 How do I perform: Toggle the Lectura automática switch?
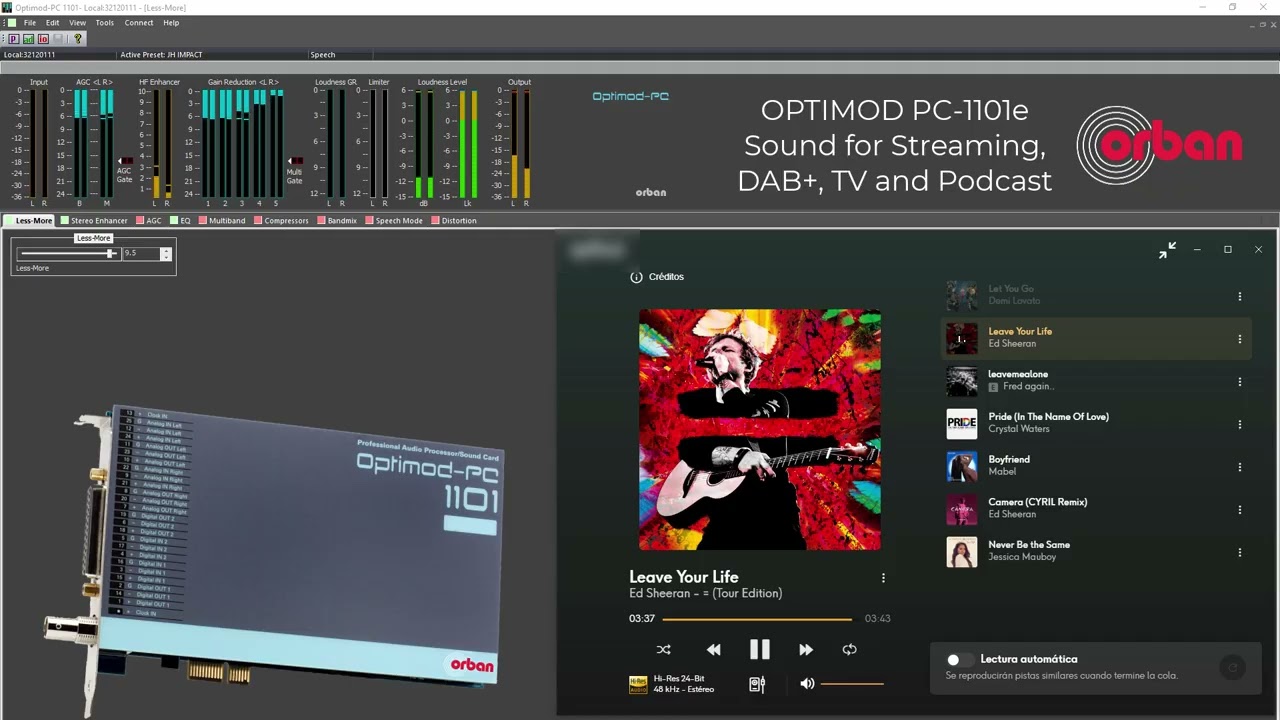coord(959,660)
